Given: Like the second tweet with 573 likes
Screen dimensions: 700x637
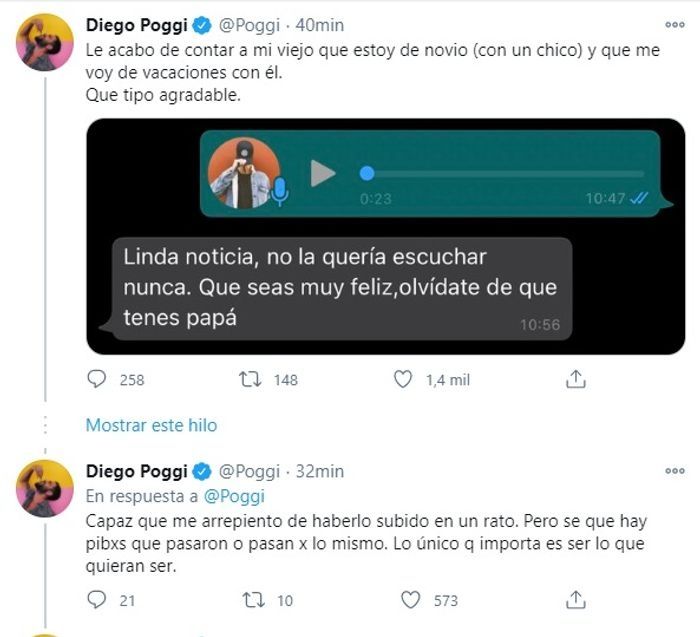Looking at the screenshot, I should pyautogui.click(x=410, y=600).
